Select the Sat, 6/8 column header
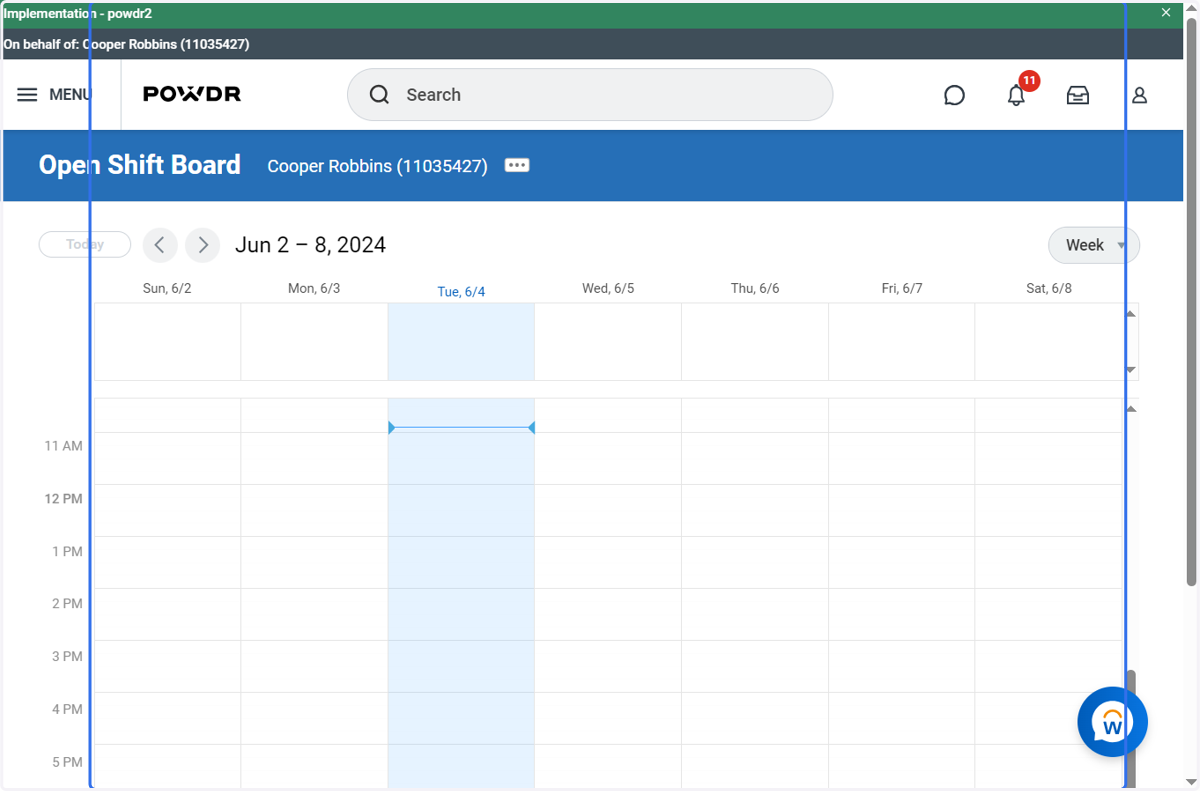This screenshot has height=791, width=1200. click(1049, 288)
